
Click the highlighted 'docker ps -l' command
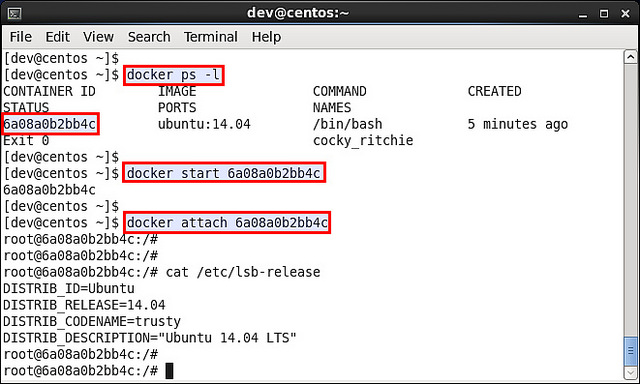pos(173,75)
